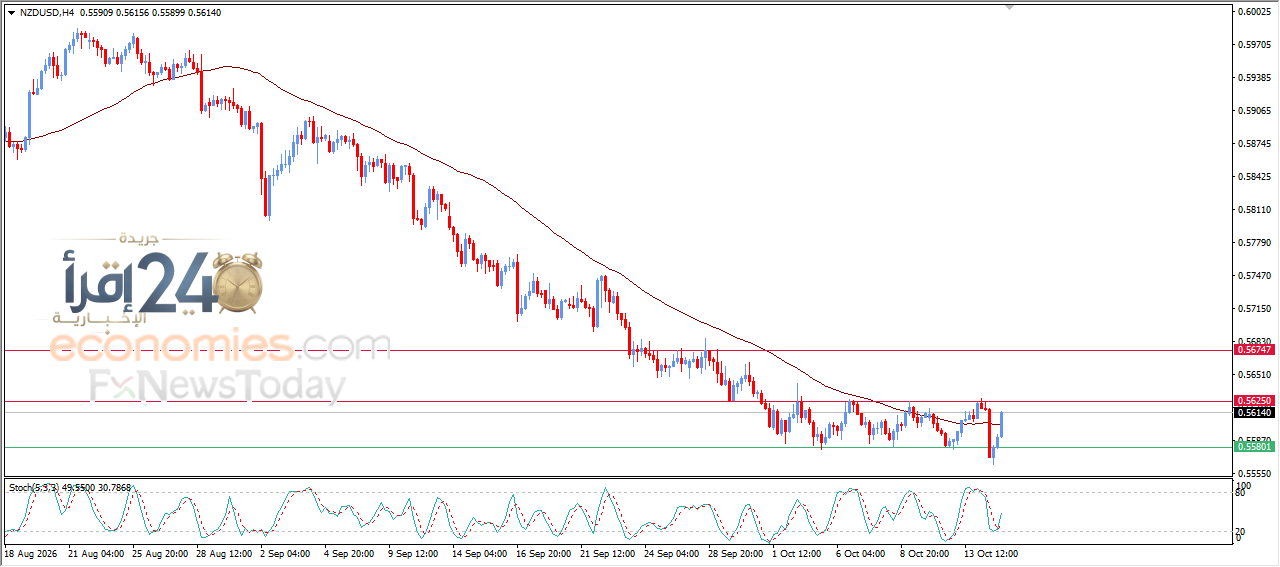Click the 0.60025 price axis value
The height and width of the screenshot is (567, 1280).
[1256, 12]
